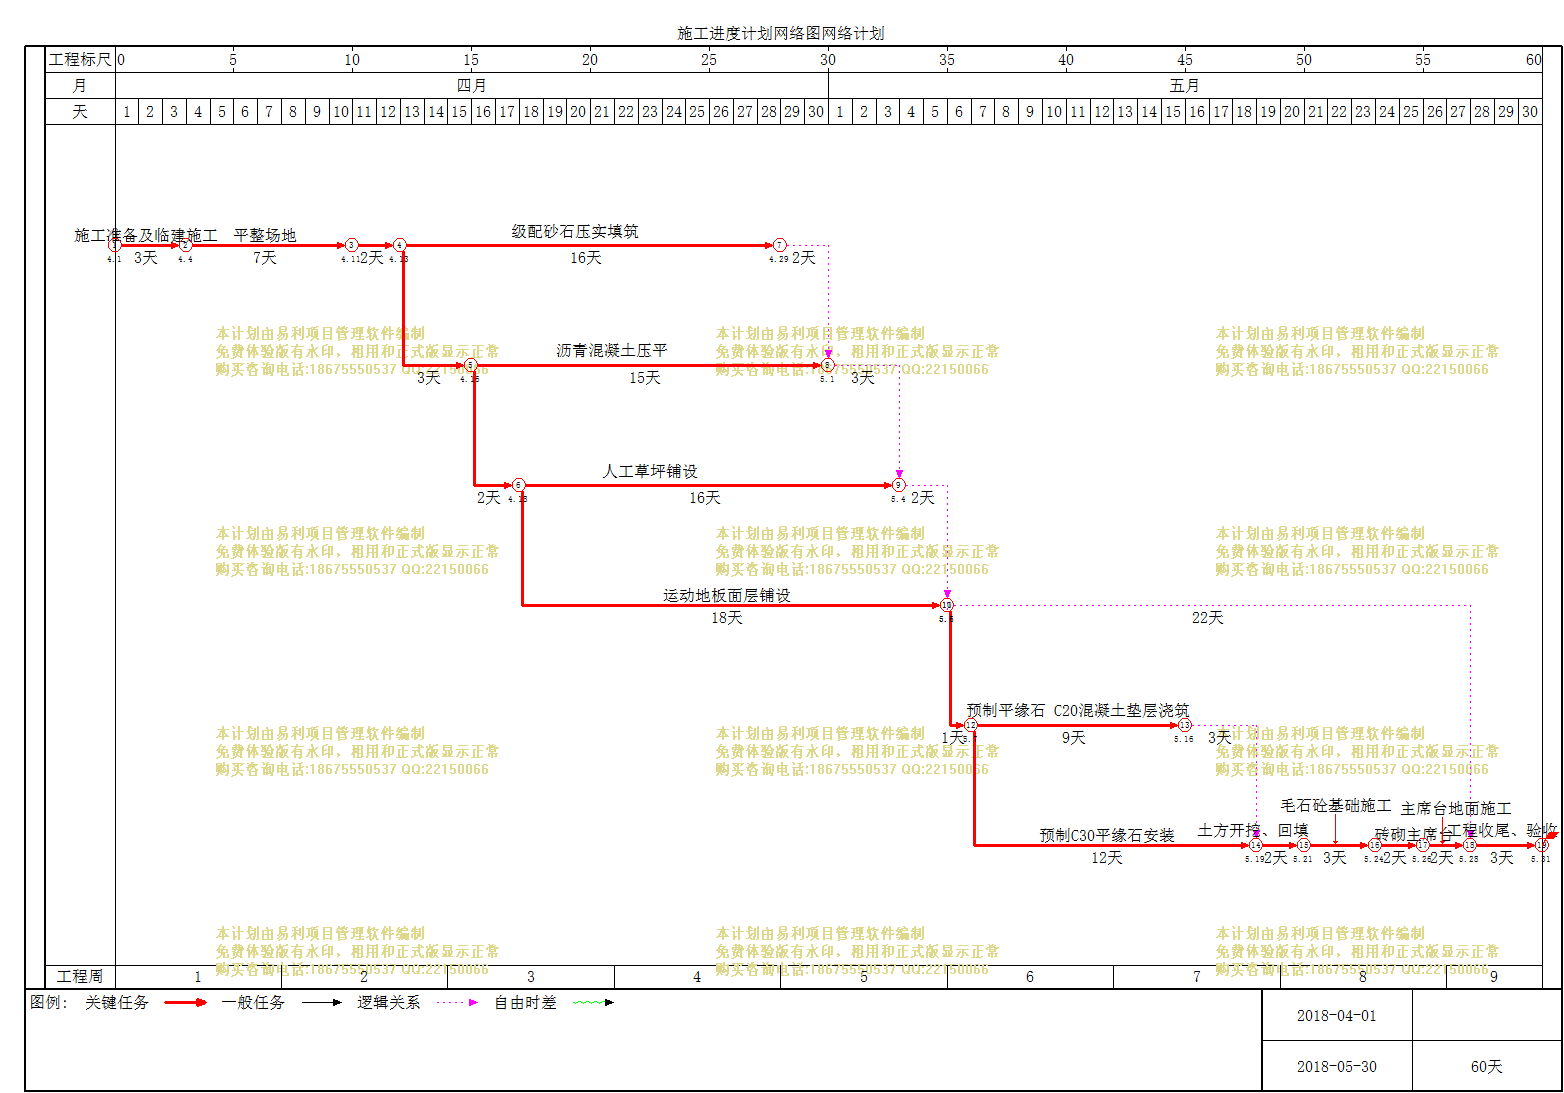The width and height of the screenshot is (1564, 1093).
Task: Click end date 2018-05-30 cell
Action: [1337, 1067]
